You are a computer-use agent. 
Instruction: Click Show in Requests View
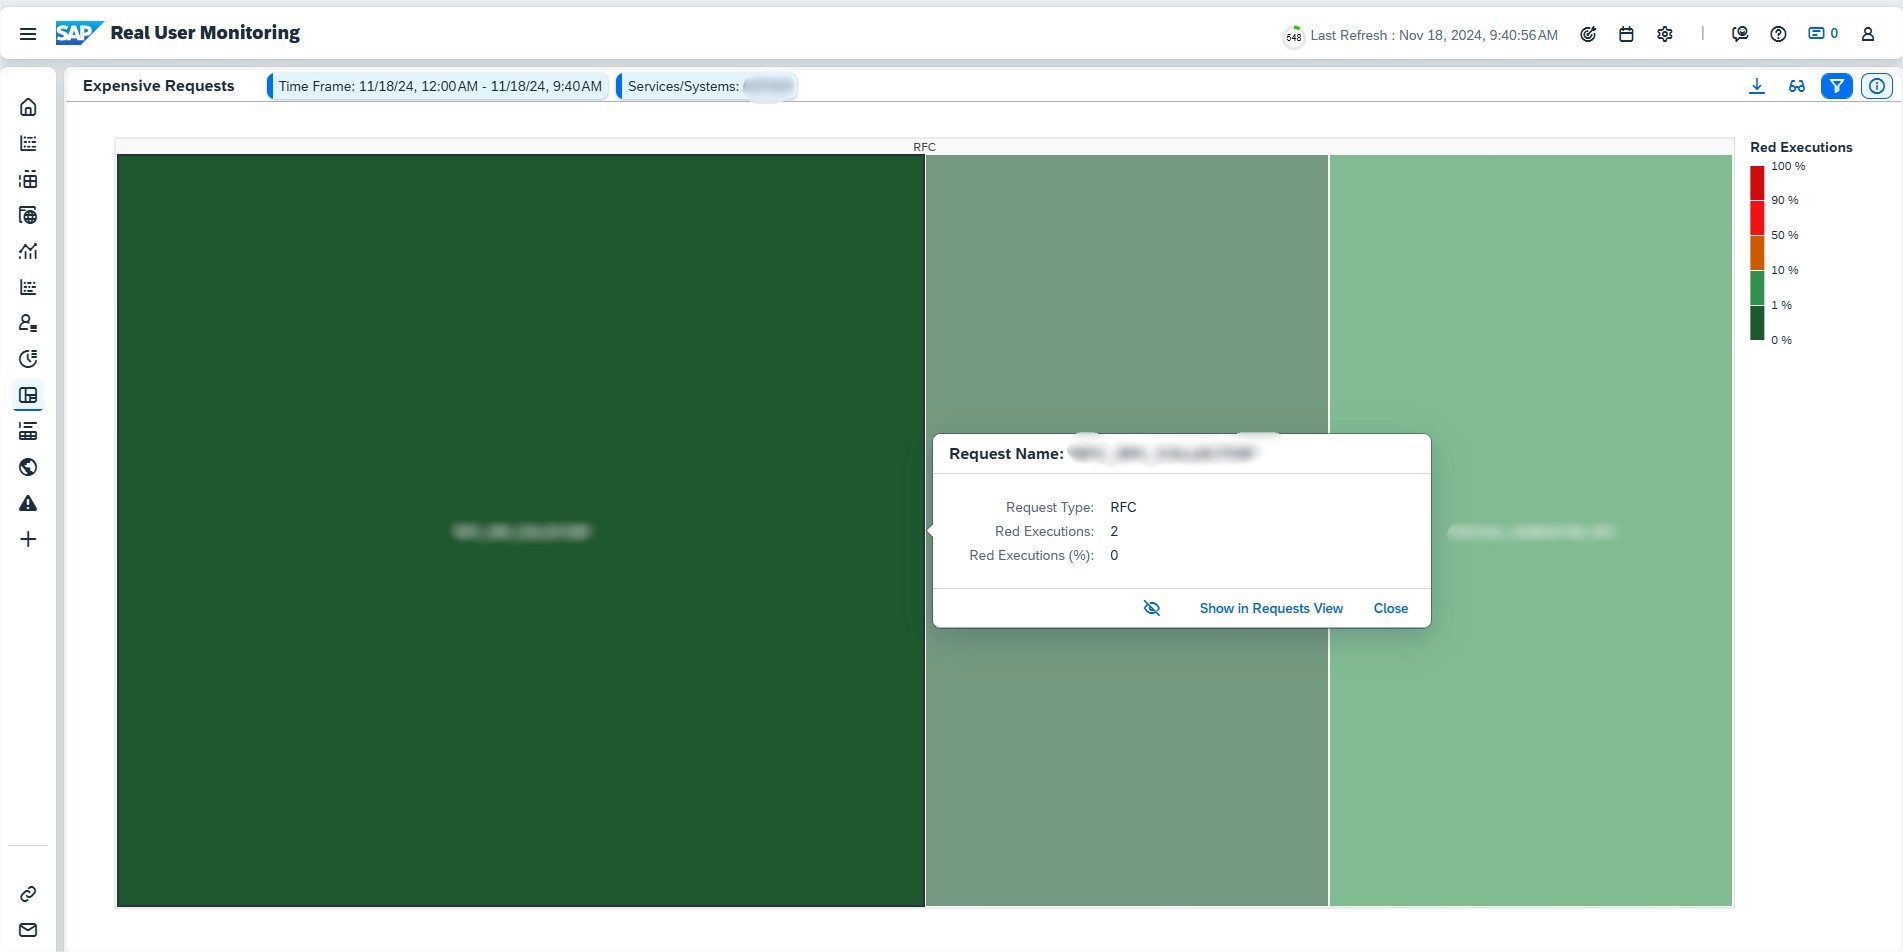pos(1271,608)
